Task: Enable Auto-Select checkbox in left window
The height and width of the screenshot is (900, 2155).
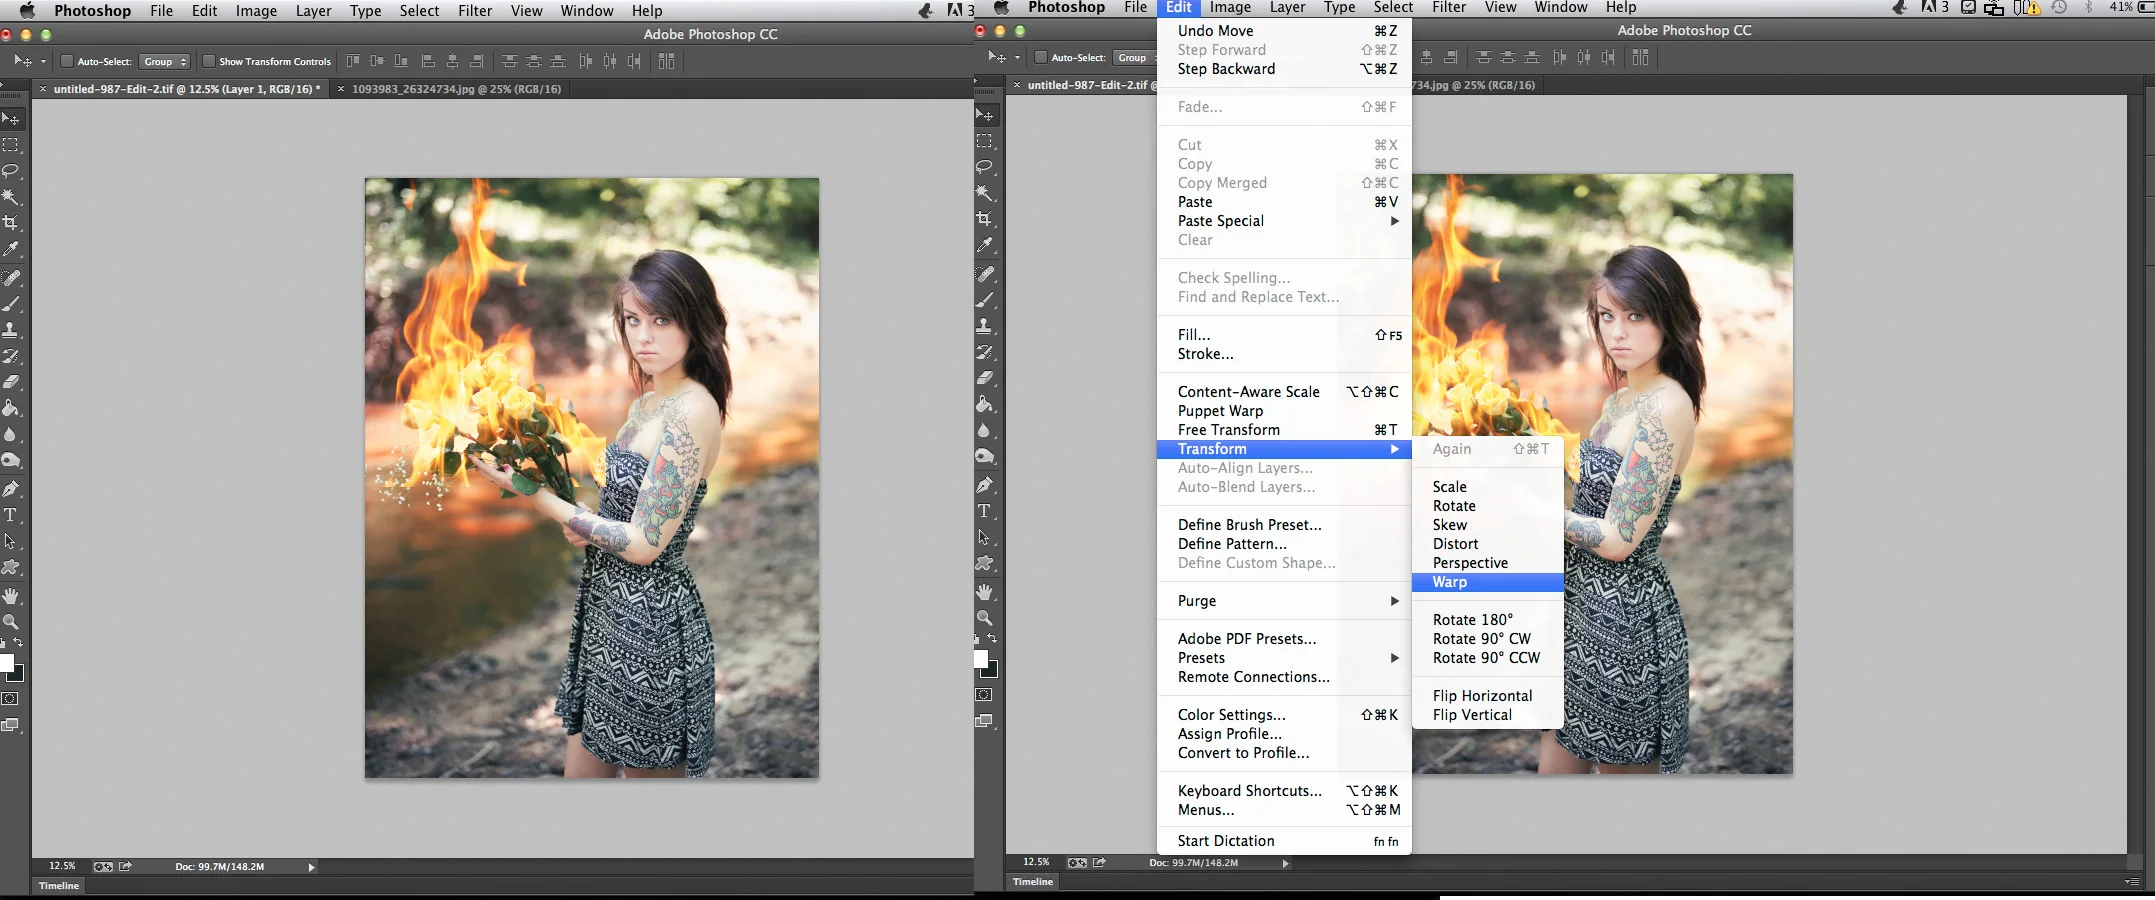Action: tap(67, 61)
